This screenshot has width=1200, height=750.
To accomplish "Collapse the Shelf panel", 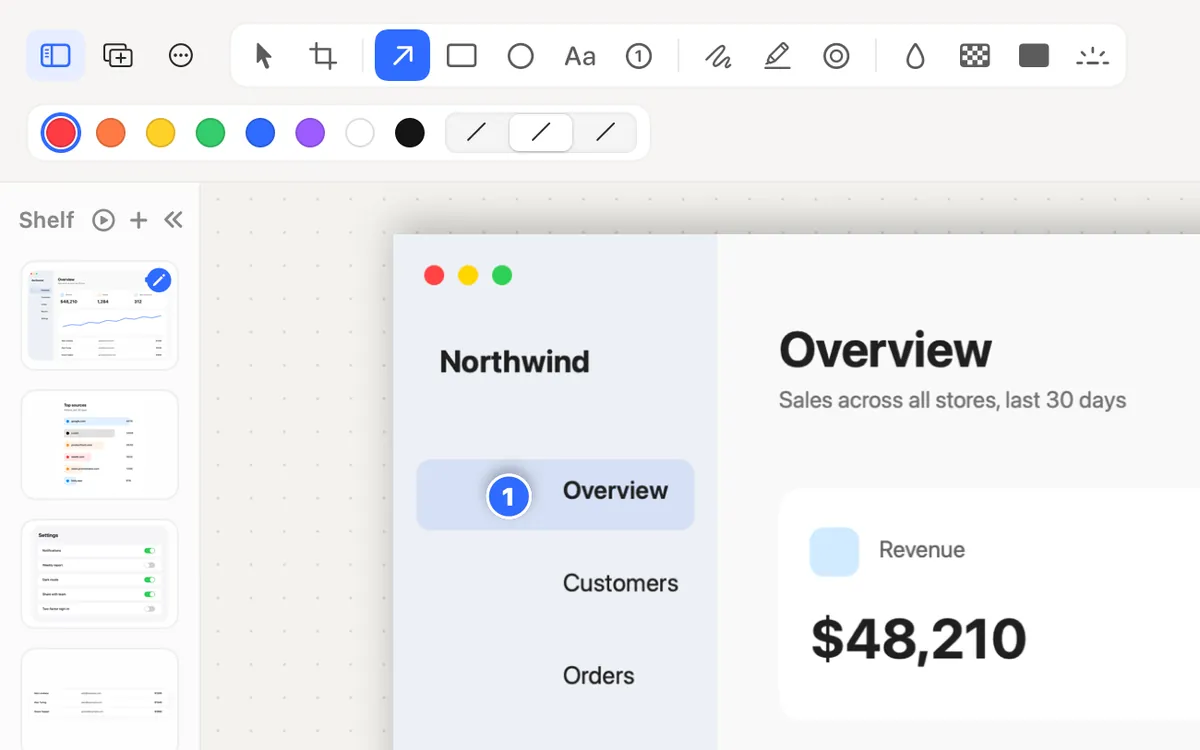I will point(173,220).
